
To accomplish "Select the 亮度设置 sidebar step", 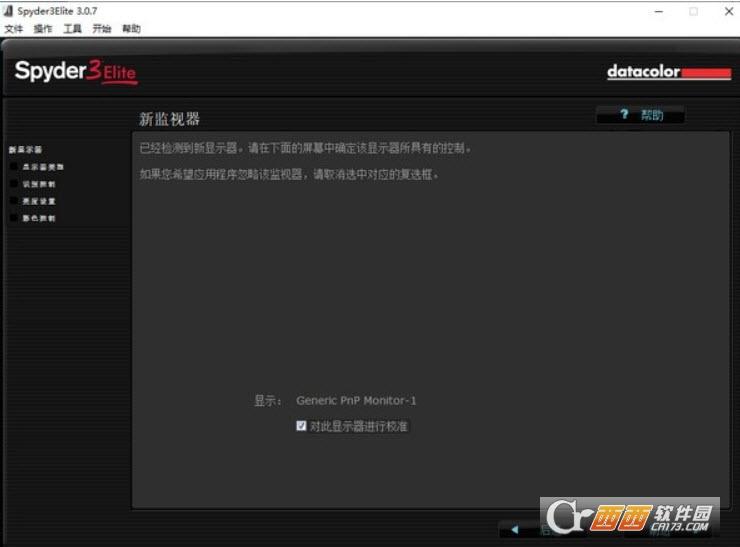I will tap(39, 201).
